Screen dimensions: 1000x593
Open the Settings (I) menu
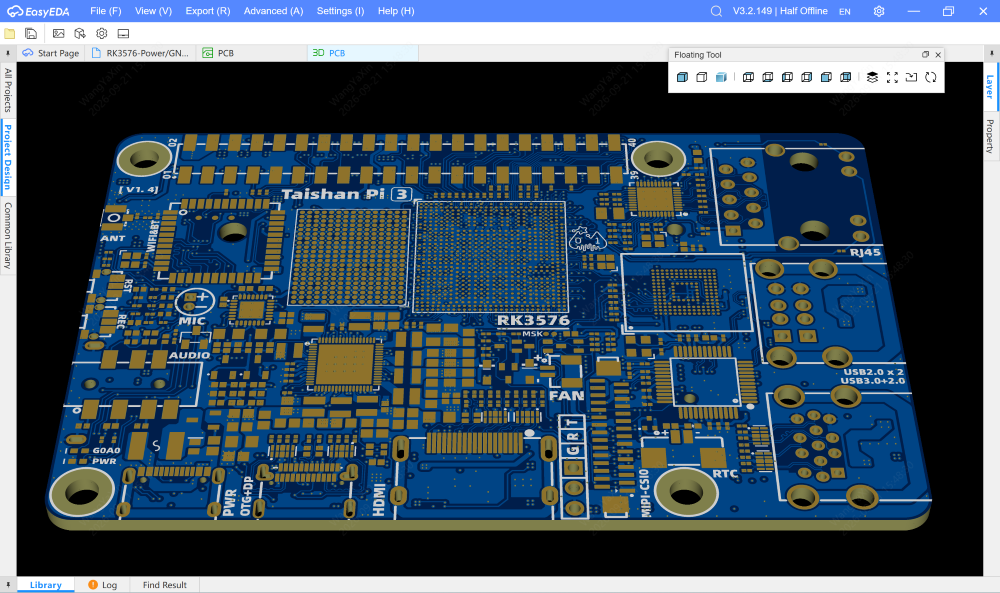tap(341, 11)
